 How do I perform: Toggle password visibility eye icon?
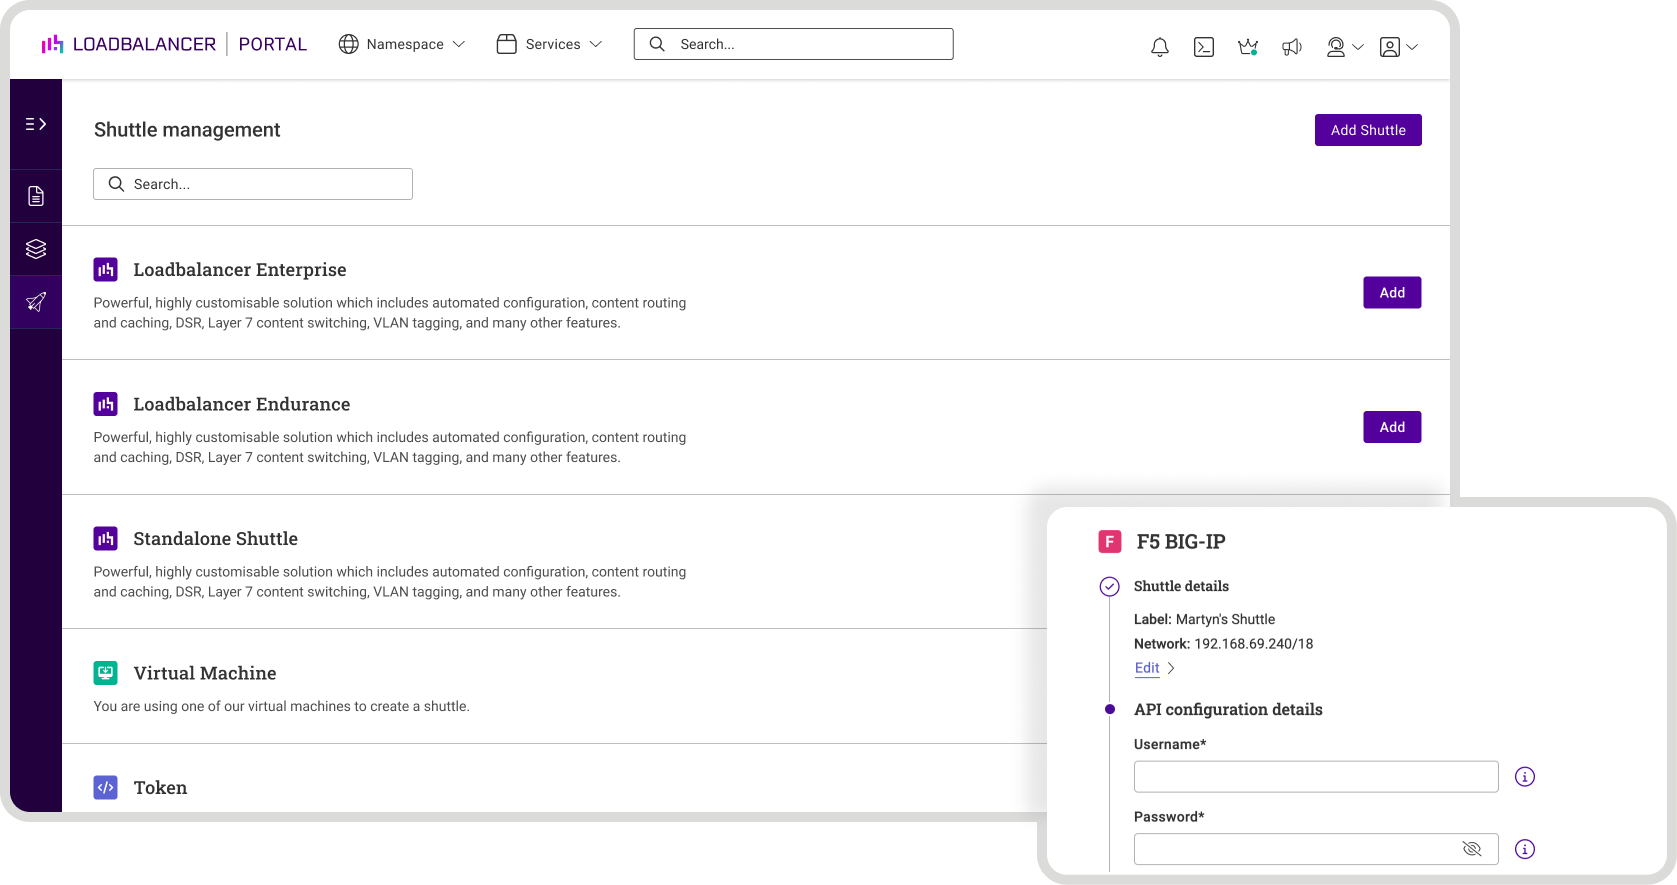[1472, 849]
